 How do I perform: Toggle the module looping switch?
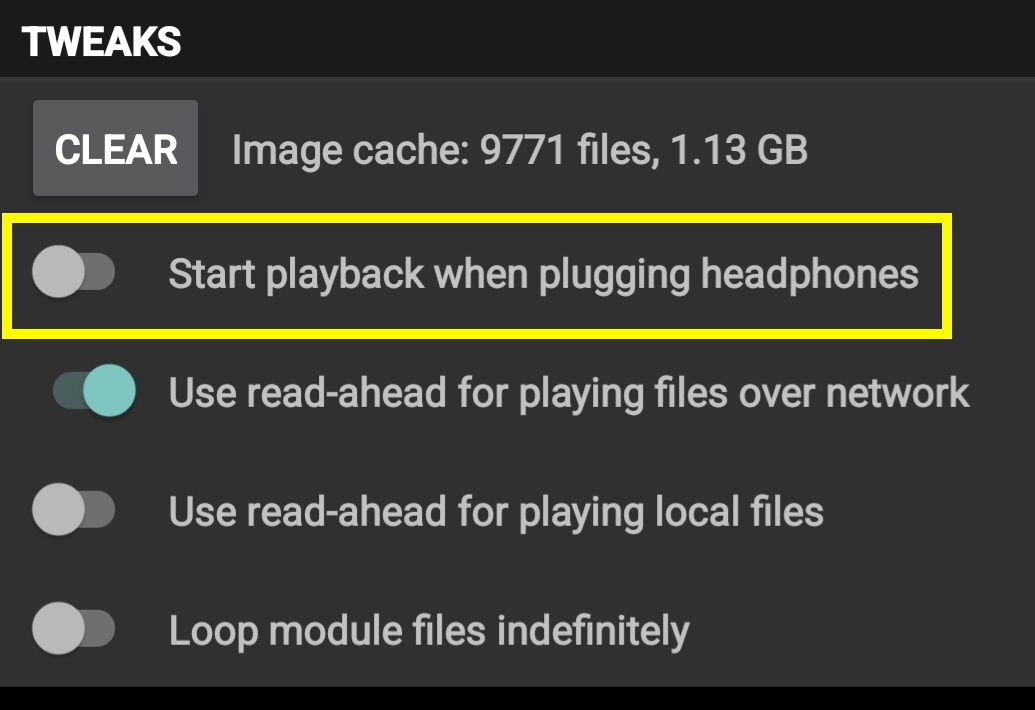[x=73, y=629]
